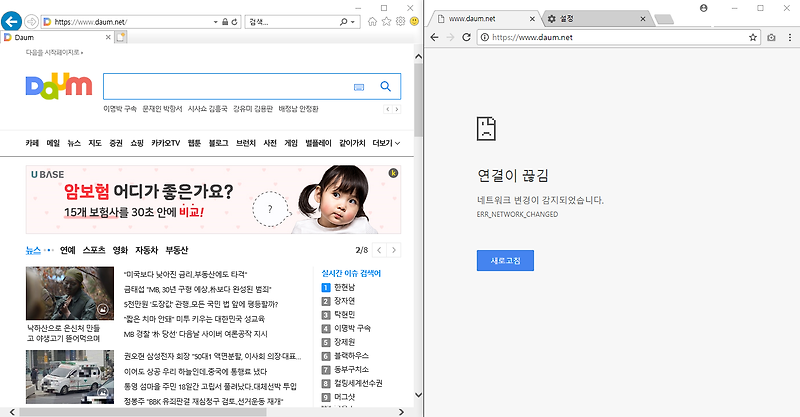Expand the 더보기 dropdown in Daum navigation
The image size is (800, 417).
(386, 143)
